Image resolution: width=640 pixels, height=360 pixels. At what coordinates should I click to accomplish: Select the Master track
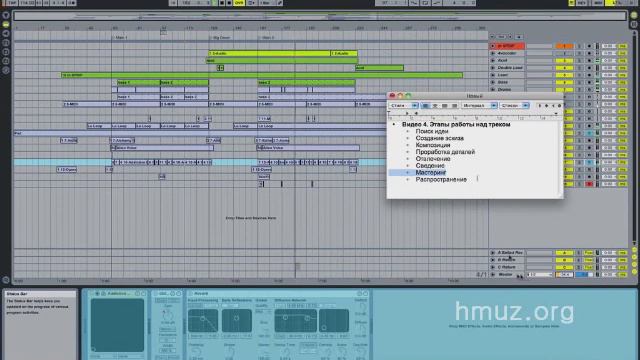(x=505, y=274)
